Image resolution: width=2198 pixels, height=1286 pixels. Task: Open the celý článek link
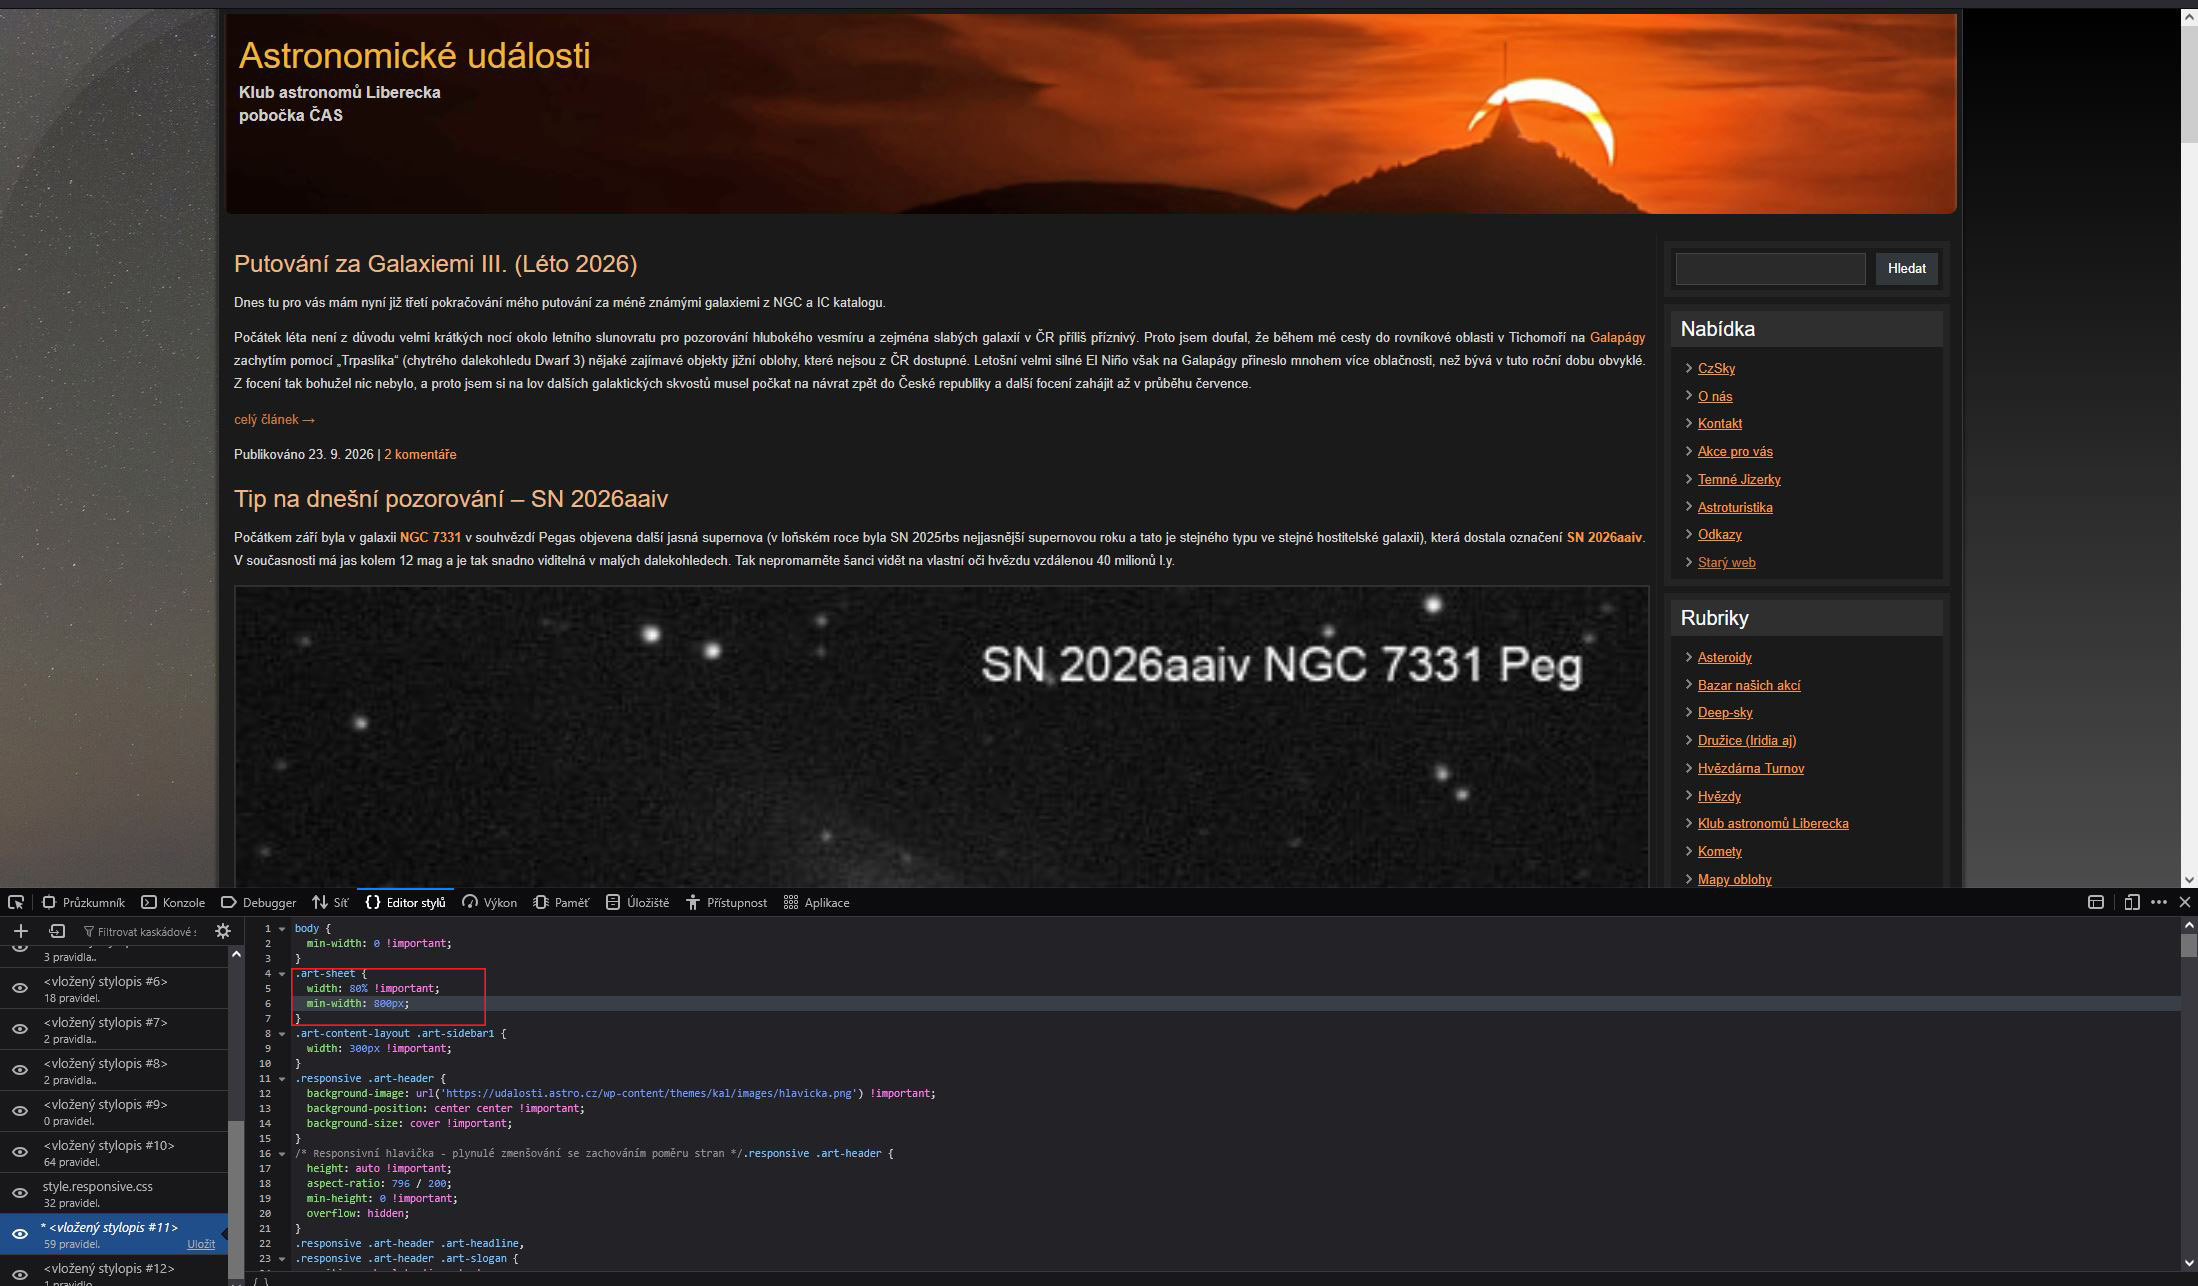[x=274, y=419]
